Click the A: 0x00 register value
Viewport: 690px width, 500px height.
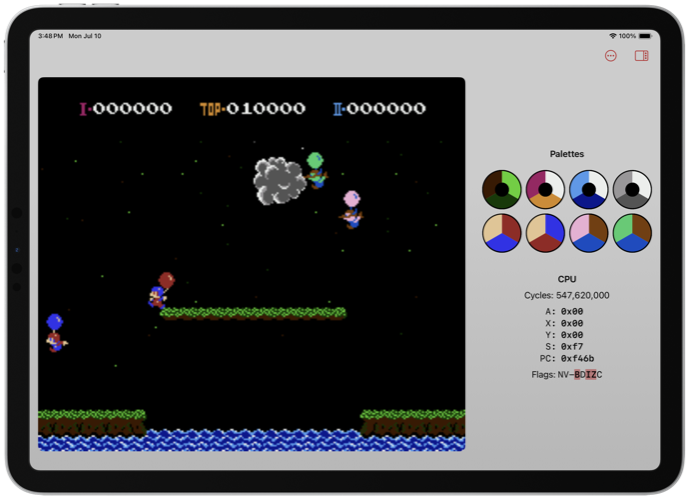[x=564, y=312]
